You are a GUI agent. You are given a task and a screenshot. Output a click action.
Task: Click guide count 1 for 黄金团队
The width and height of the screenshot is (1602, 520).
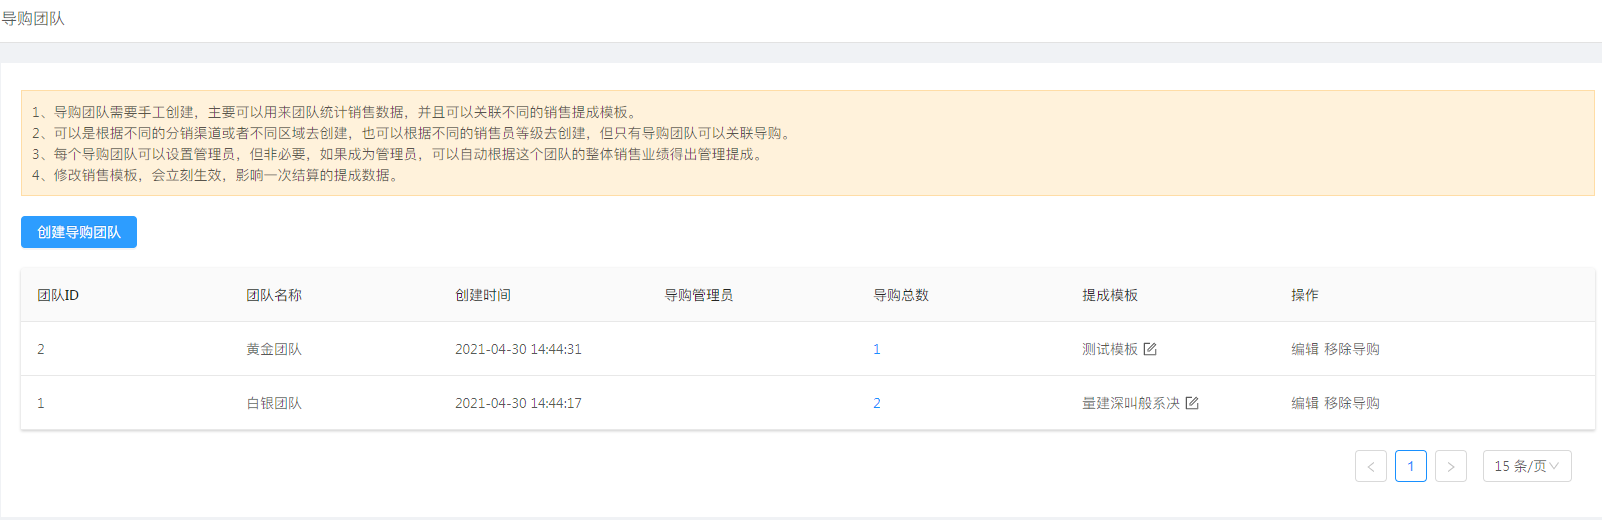(877, 349)
